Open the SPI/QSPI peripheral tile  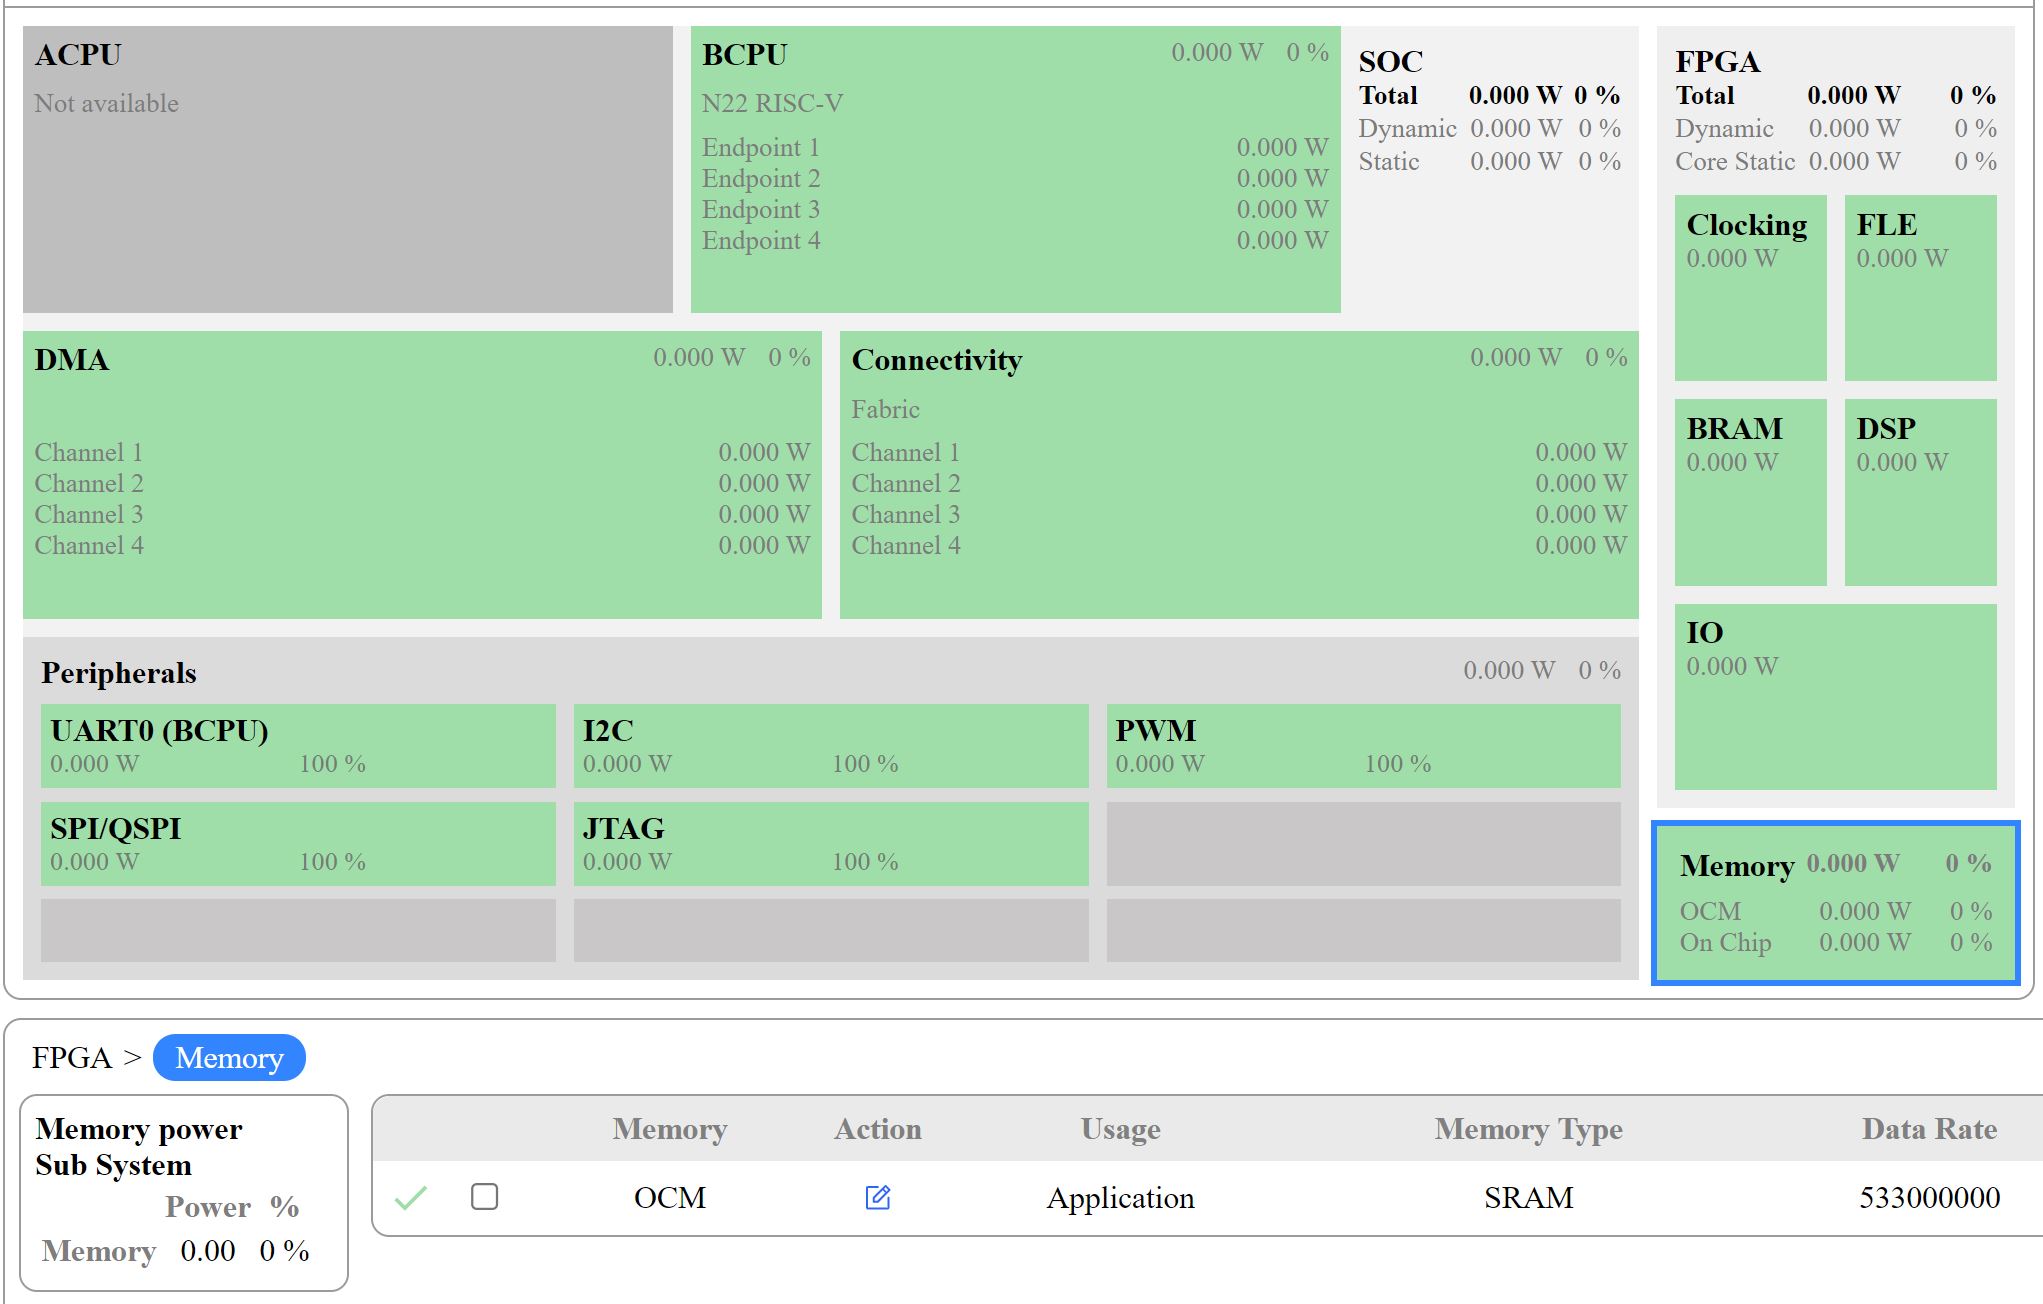pos(298,844)
